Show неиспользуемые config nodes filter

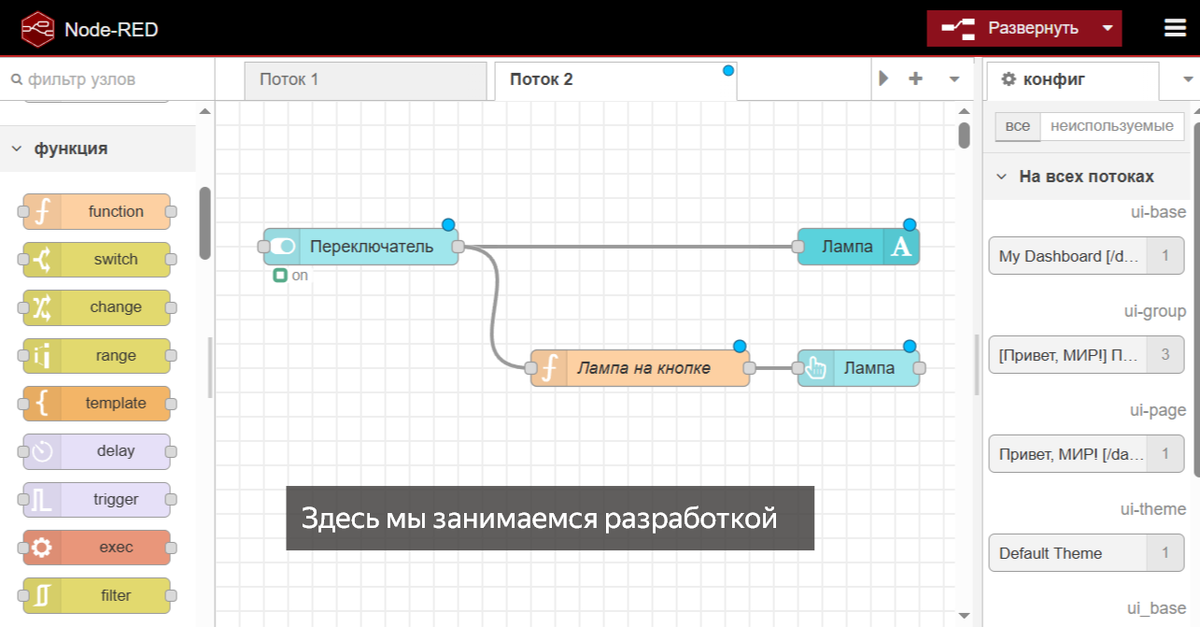1112,126
